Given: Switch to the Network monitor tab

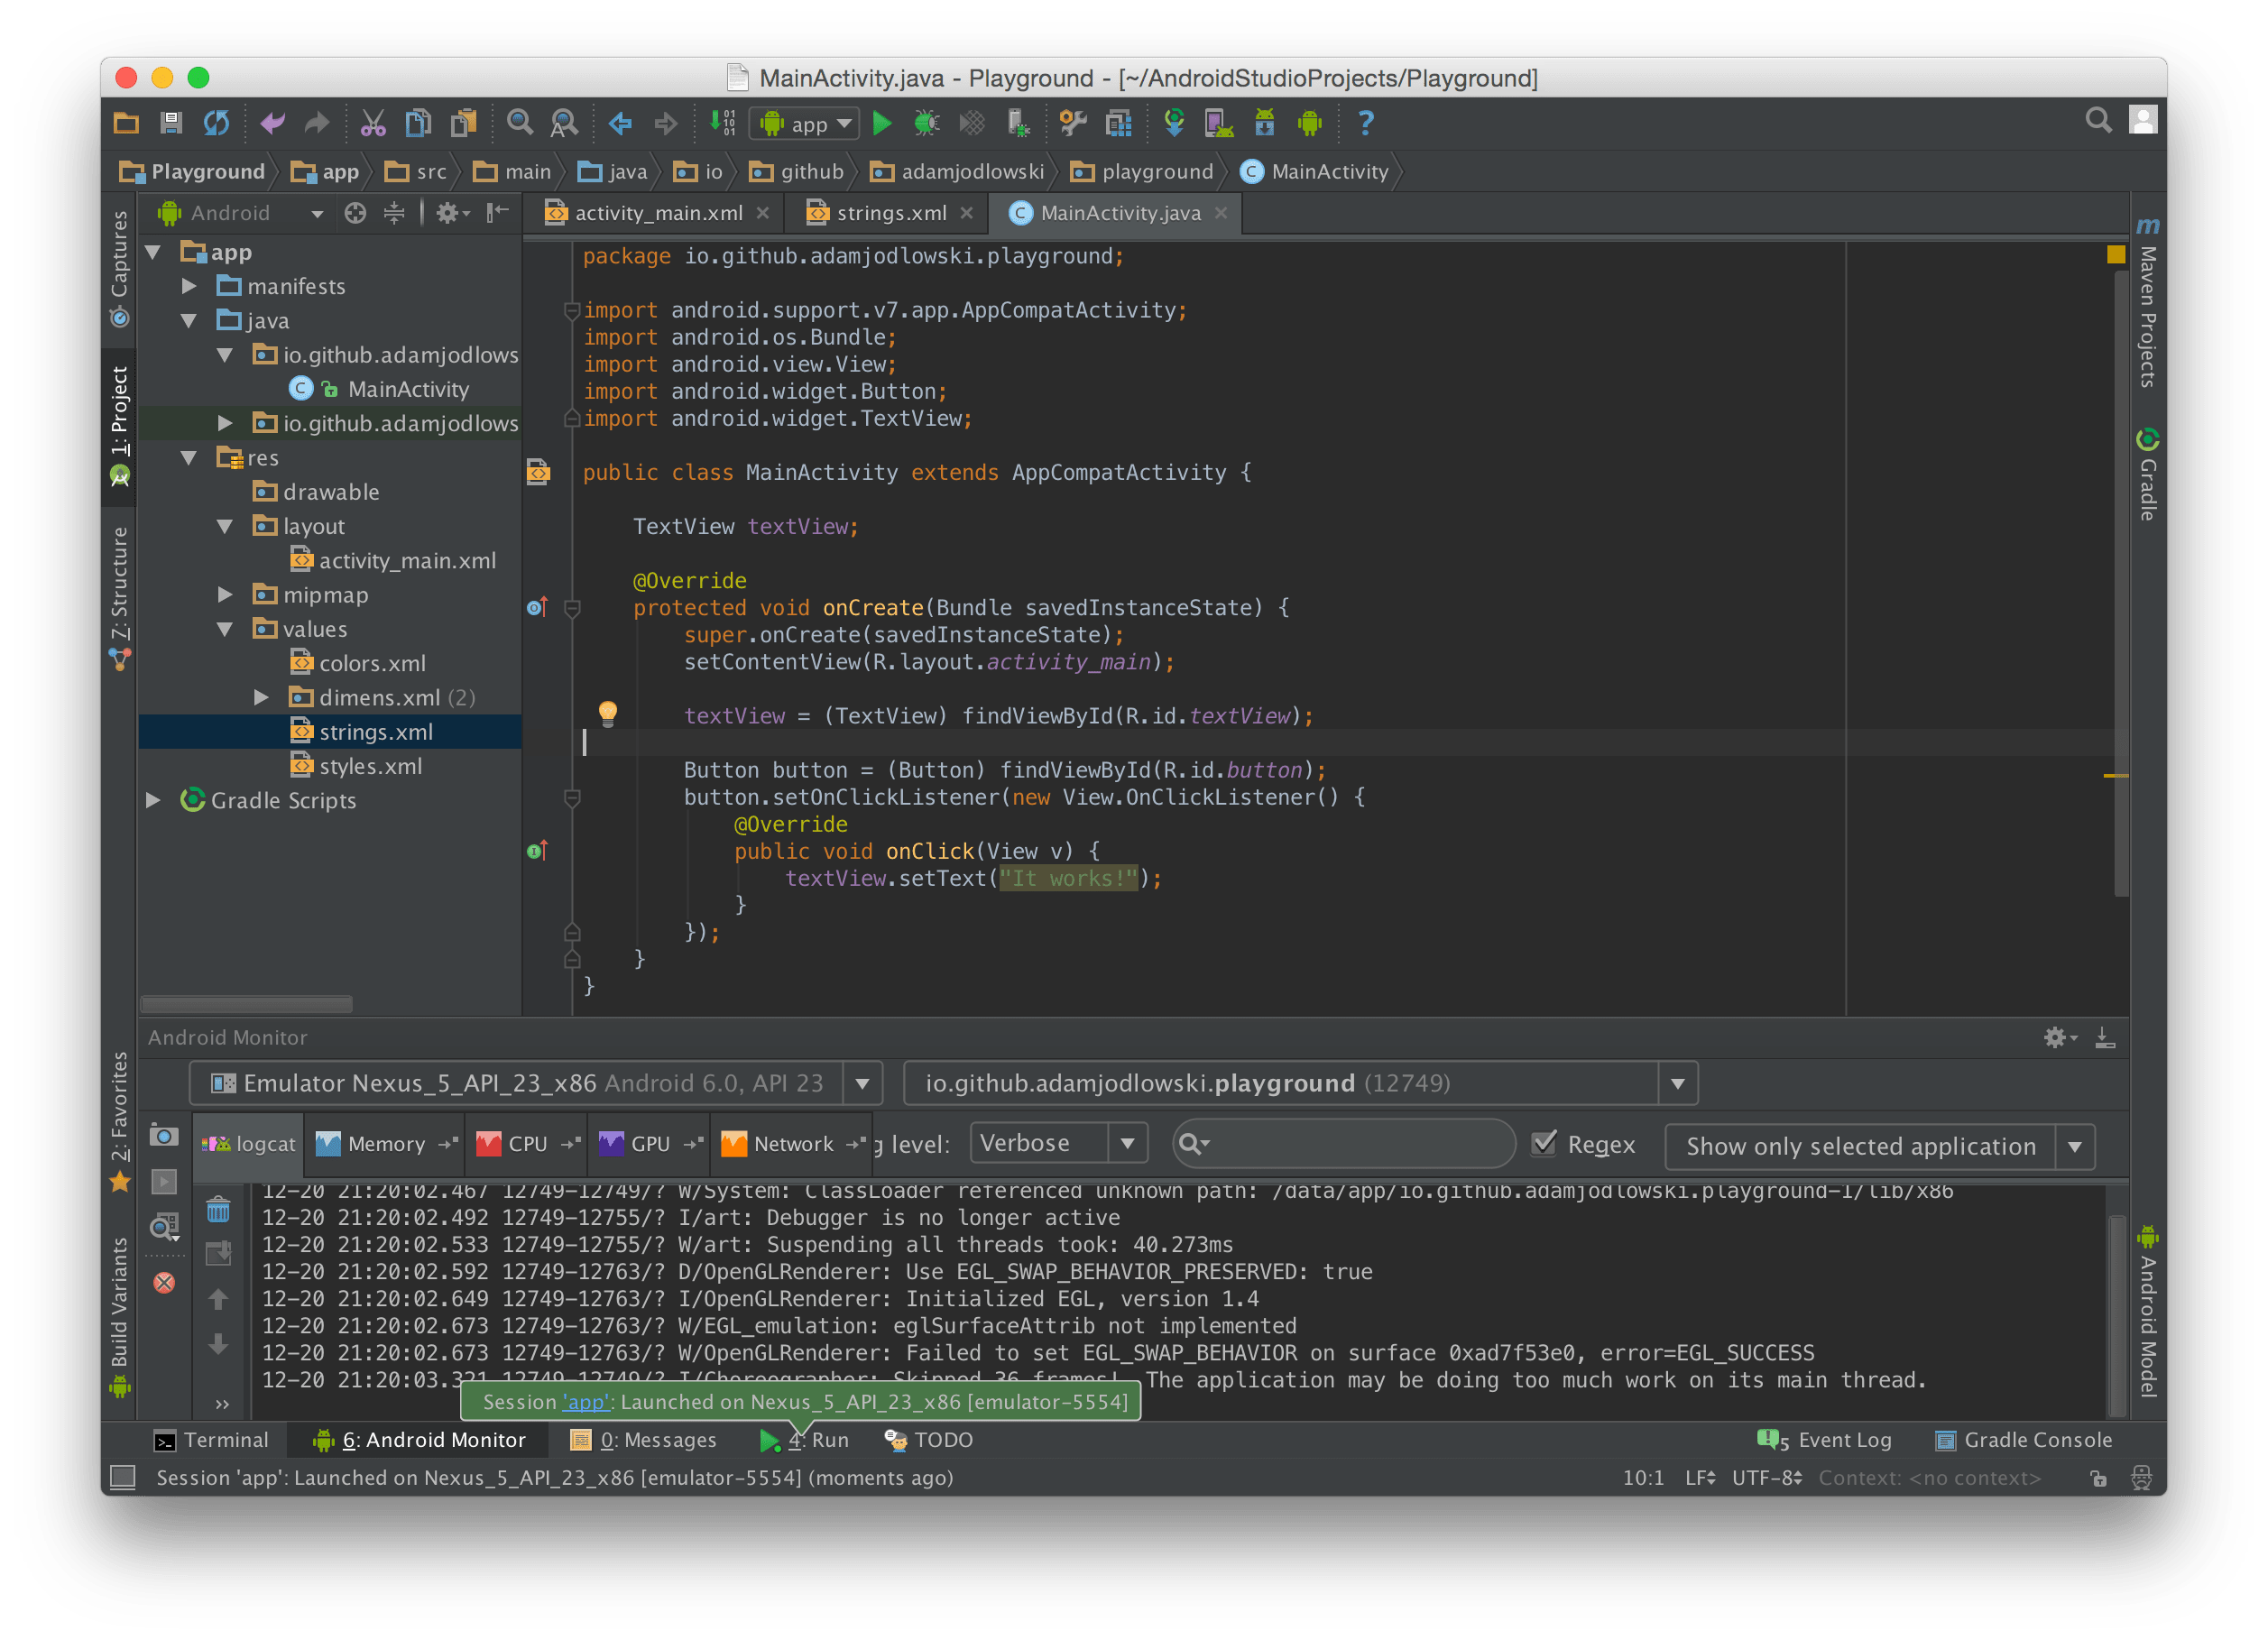Looking at the screenshot, I should (x=794, y=1144).
